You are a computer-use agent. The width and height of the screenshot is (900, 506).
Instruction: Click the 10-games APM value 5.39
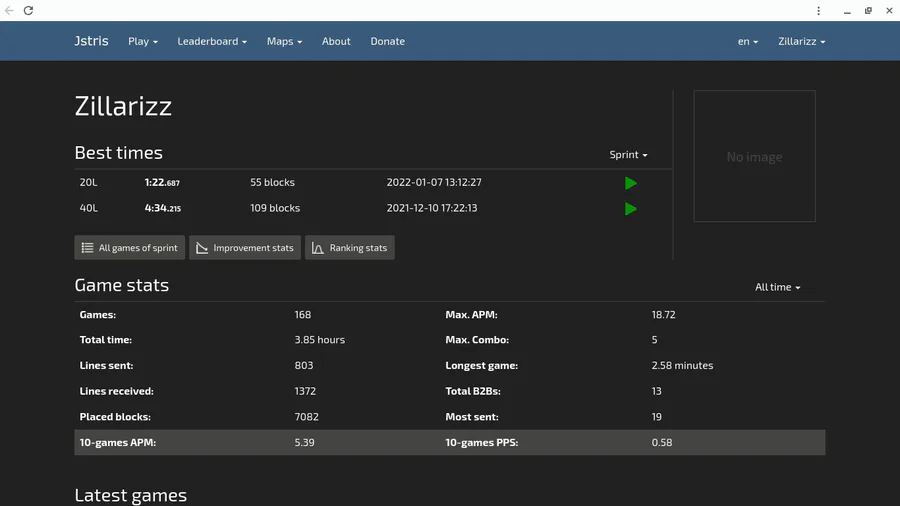304,442
